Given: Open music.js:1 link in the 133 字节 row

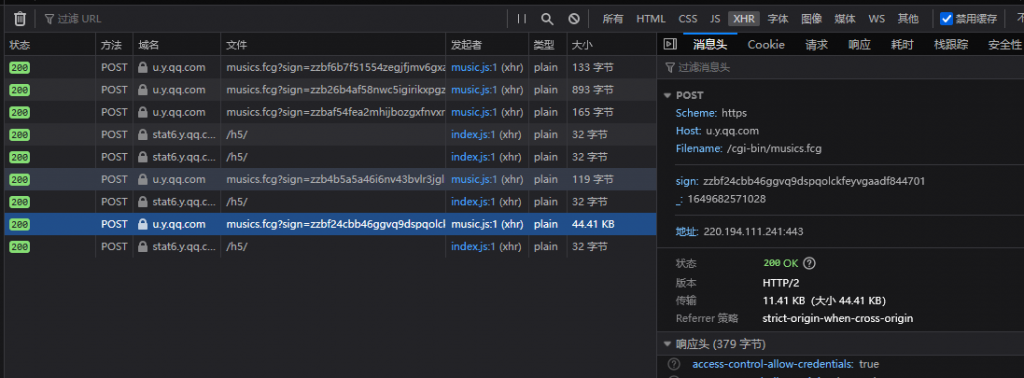Looking at the screenshot, I should click(475, 67).
